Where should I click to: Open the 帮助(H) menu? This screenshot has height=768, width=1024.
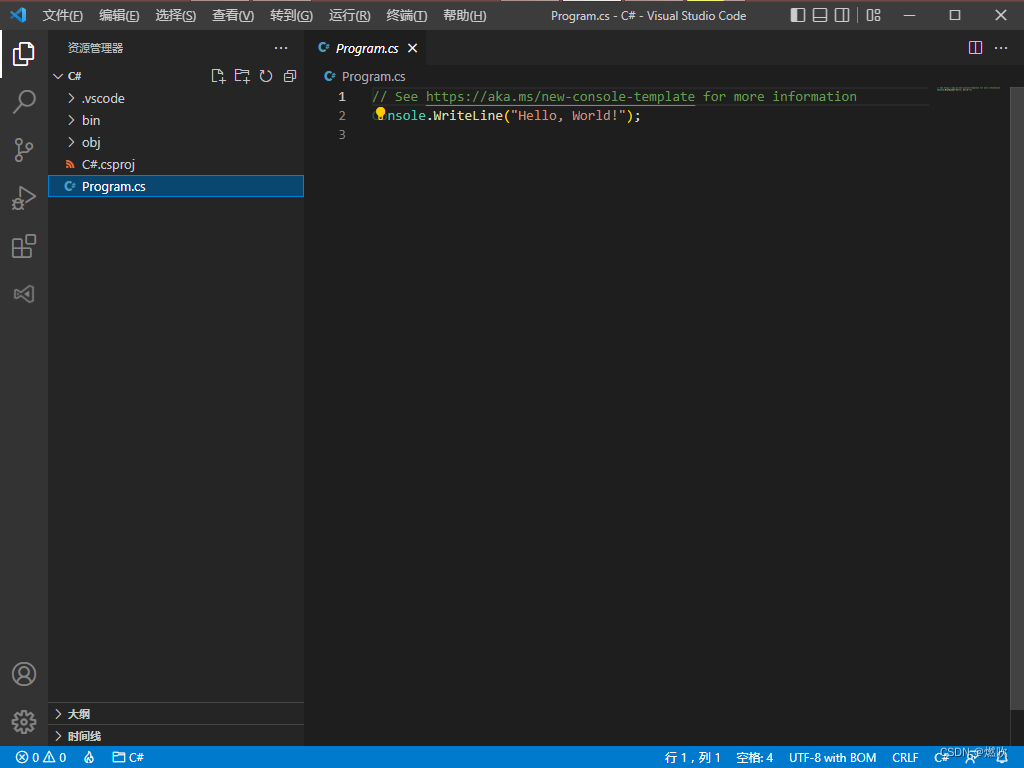[464, 15]
